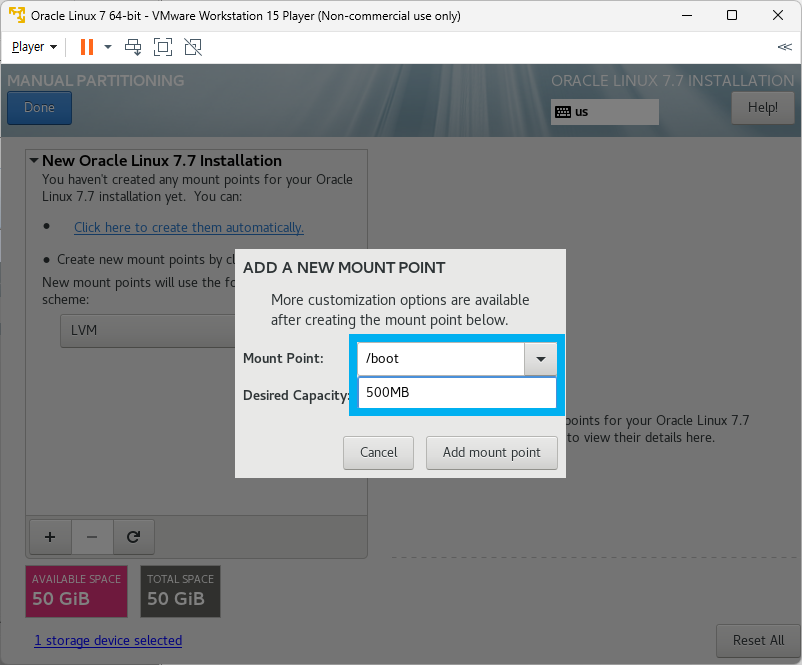Screen dimensions: 802x665
Task: Cancel the new mount point dialog
Action: [378, 453]
